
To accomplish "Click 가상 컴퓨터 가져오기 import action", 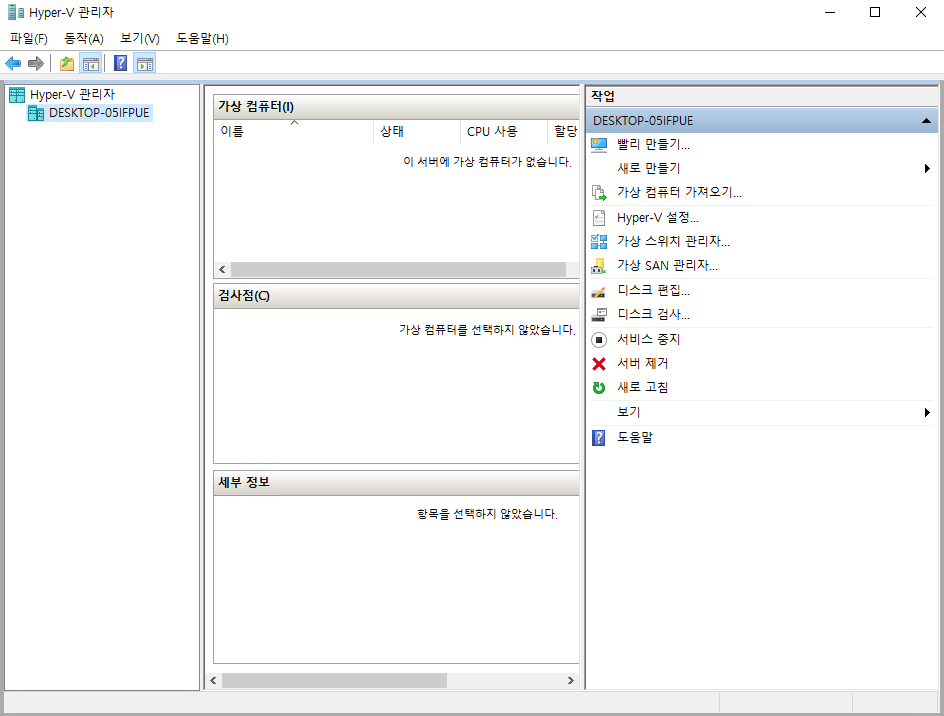I will (679, 192).
